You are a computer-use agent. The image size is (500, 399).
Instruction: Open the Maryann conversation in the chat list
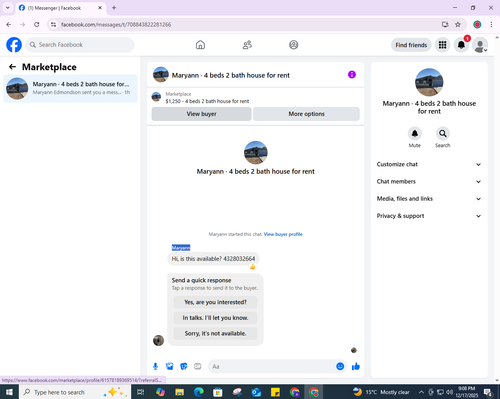click(70, 88)
